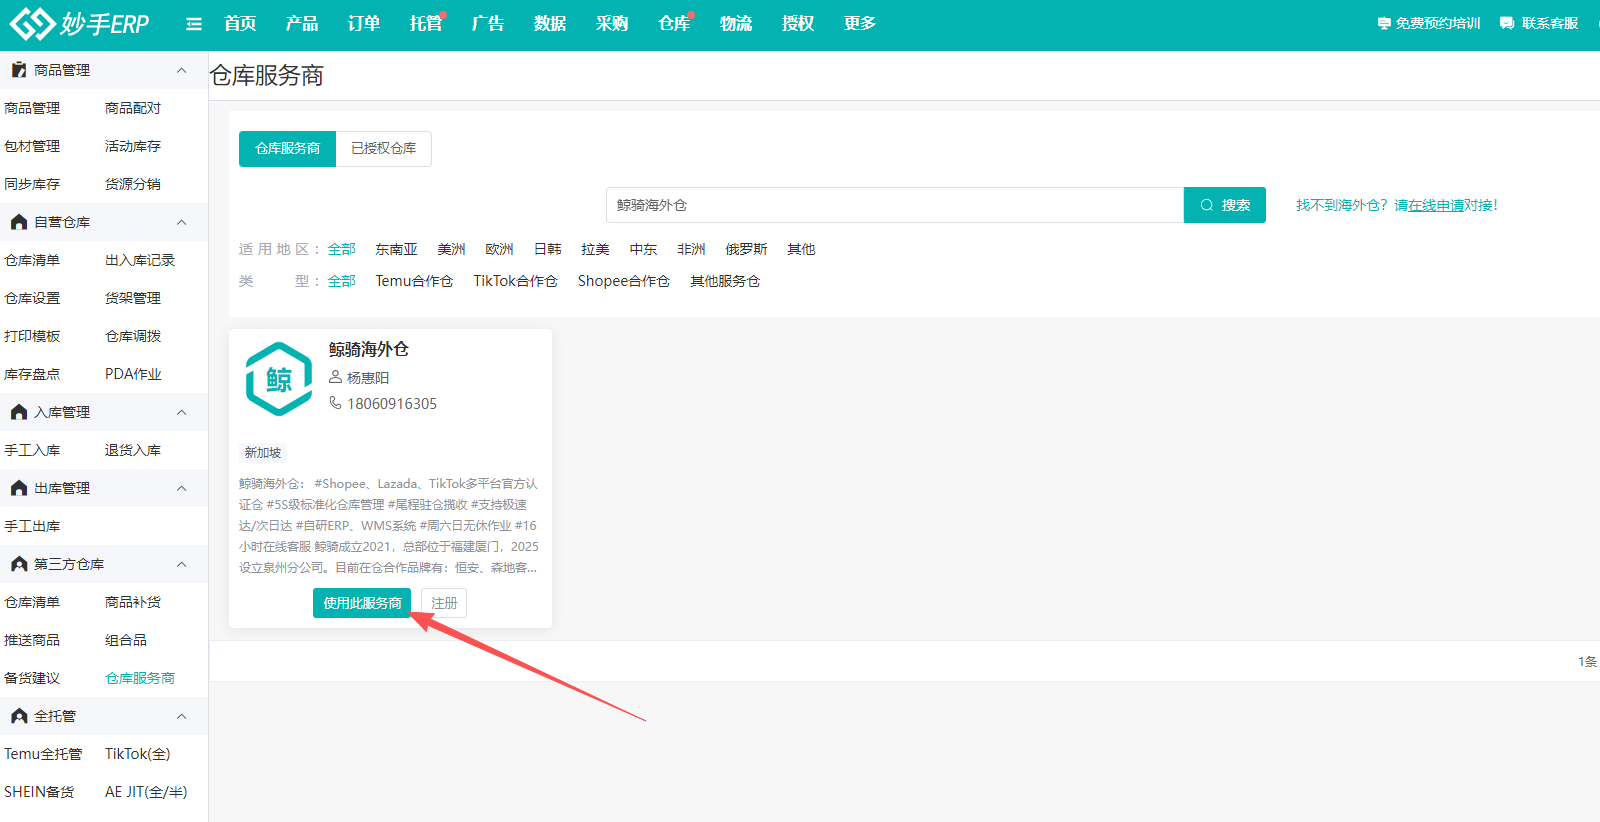Toggle the sidebar hamburger menu icon
This screenshot has height=822, width=1600.
(194, 24)
